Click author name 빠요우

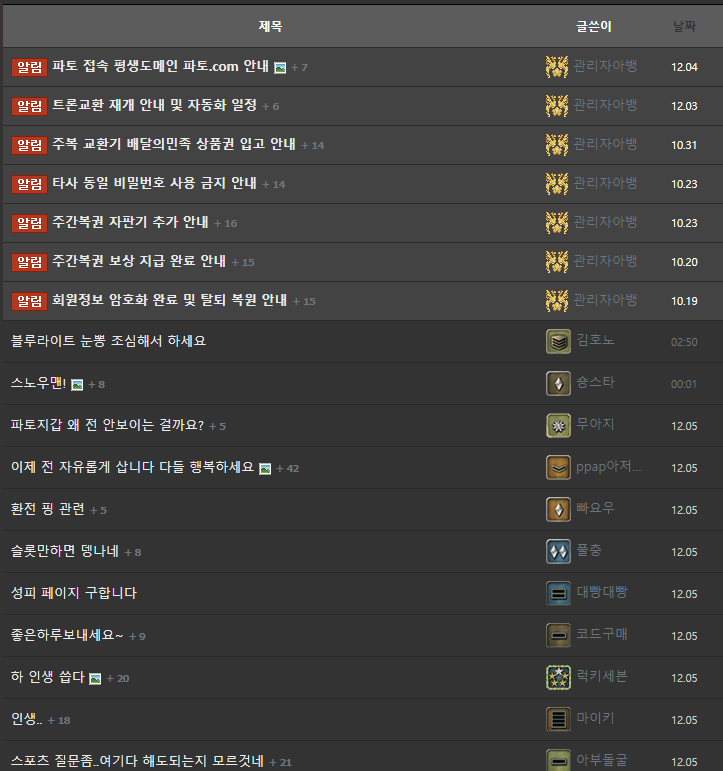click(x=595, y=508)
